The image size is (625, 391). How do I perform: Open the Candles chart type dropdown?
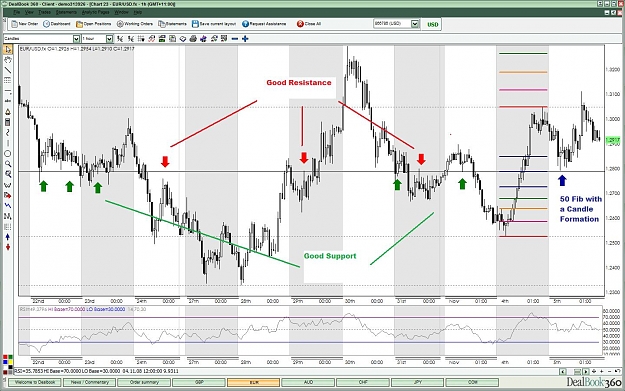tap(76, 39)
